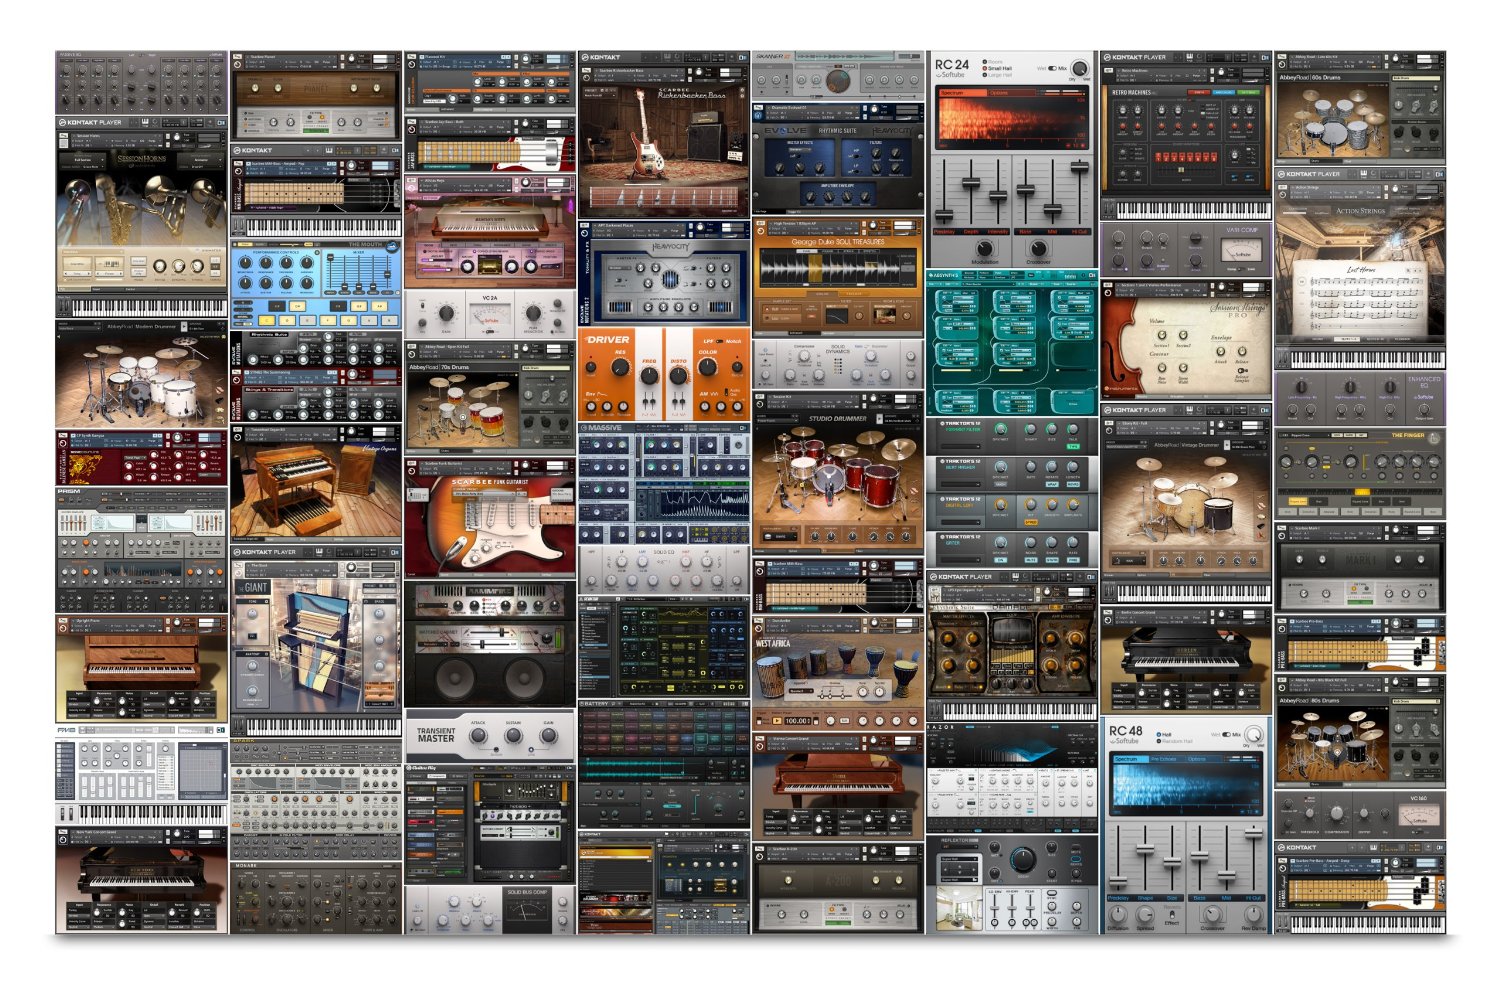
Task: Click the Predelay fader on RC 24
Action: click(x=942, y=215)
